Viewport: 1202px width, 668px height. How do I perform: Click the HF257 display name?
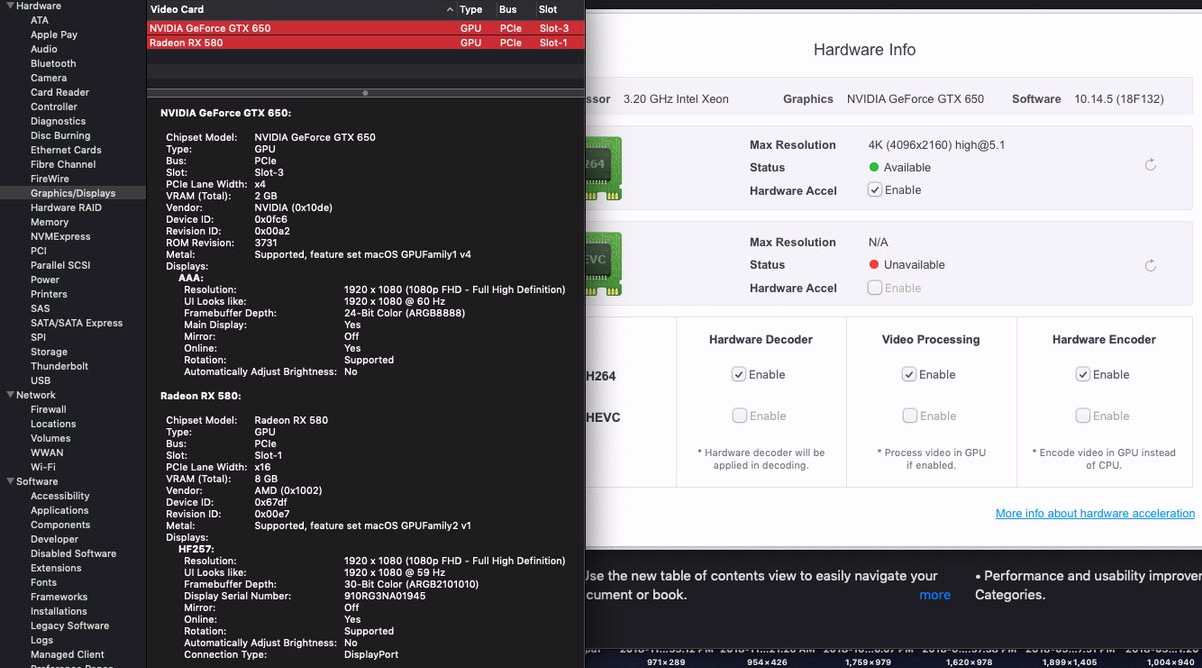click(194, 549)
